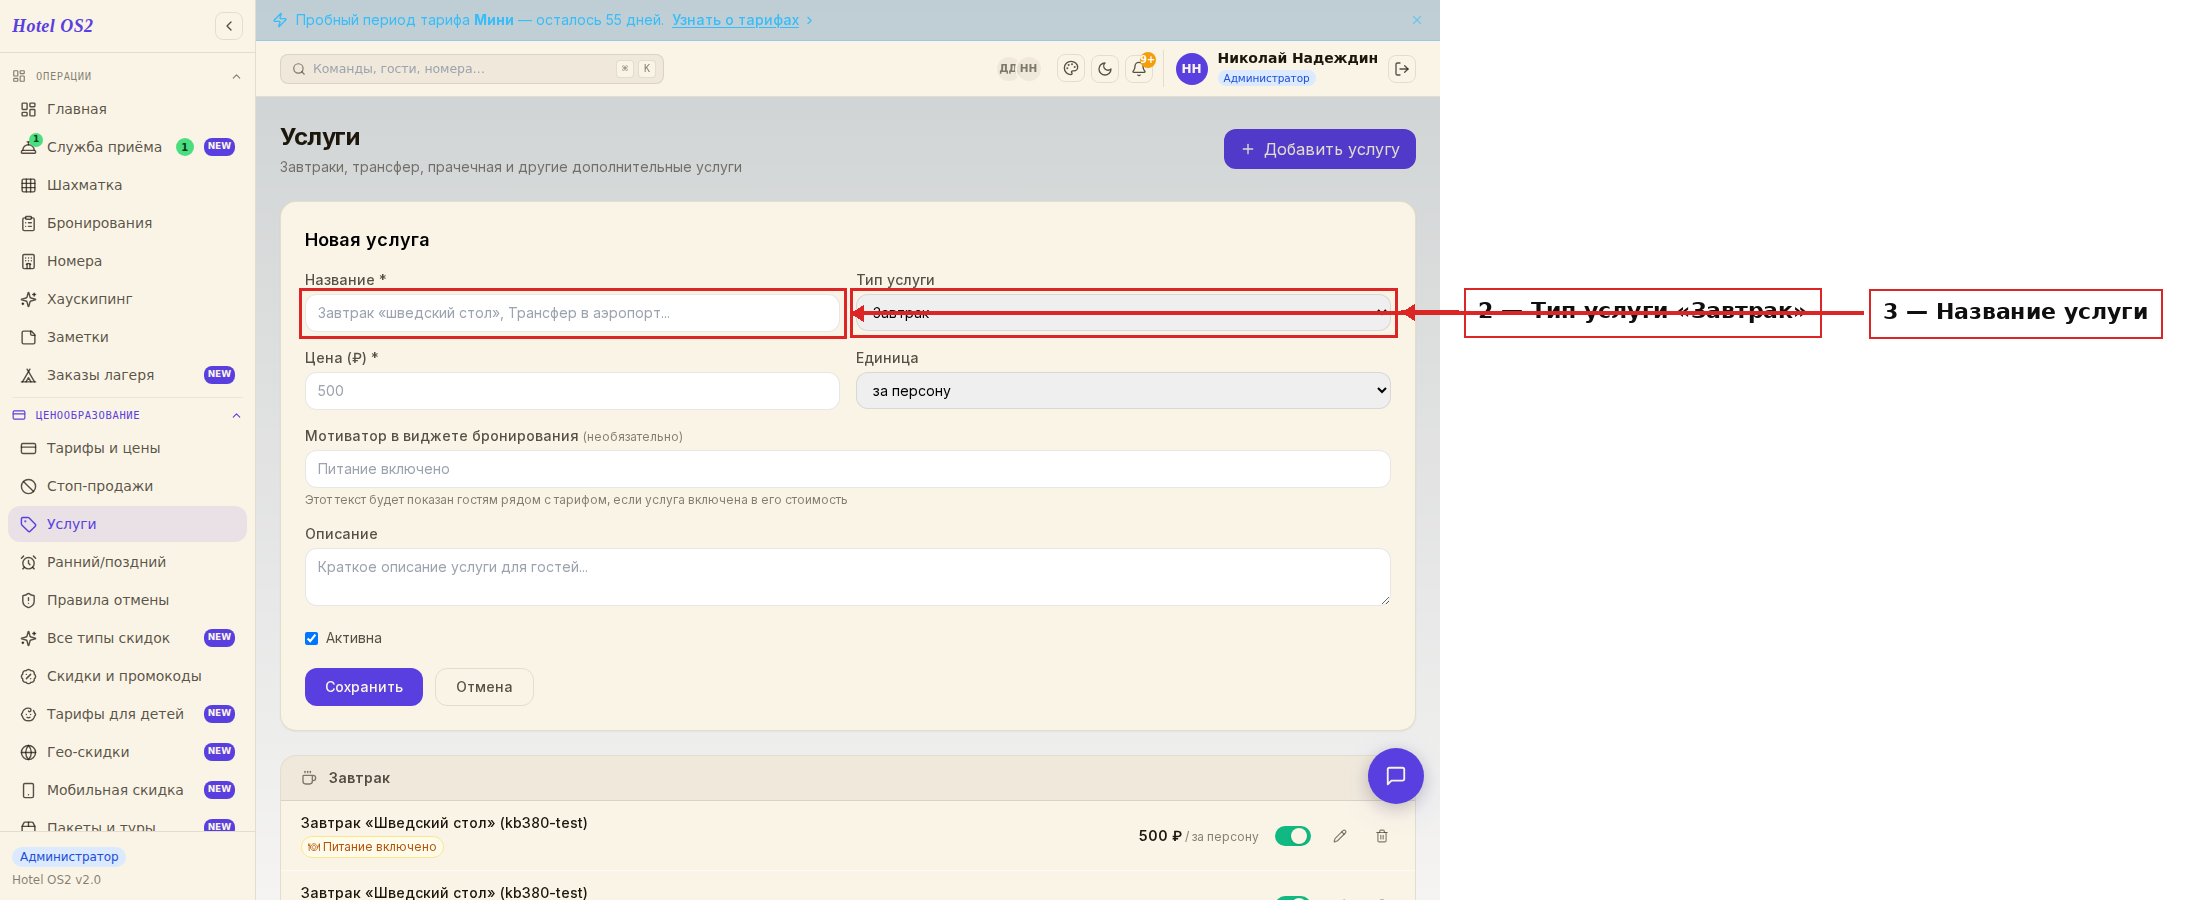This screenshot has height=900, width=2186.
Task: Open the Тип услуги dropdown
Action: 1123,313
